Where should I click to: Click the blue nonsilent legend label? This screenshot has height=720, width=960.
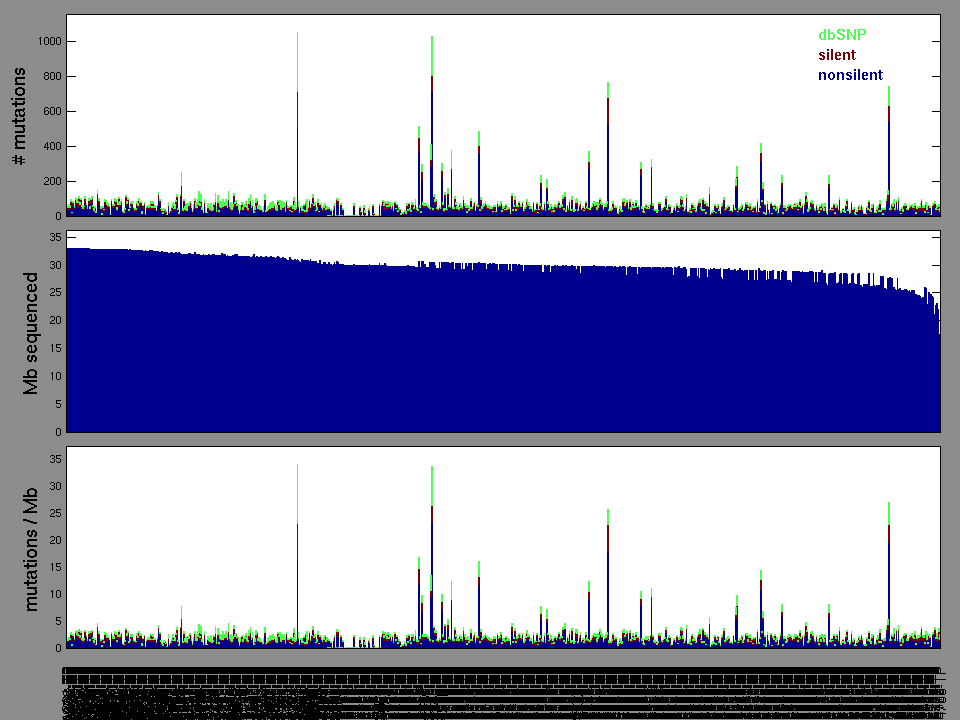coord(850,75)
